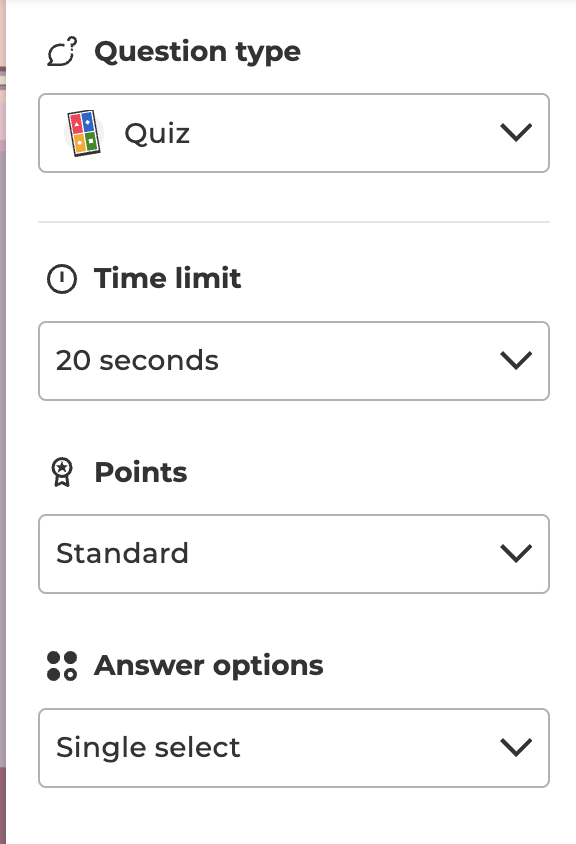
Task: Click the "Time limit" label
Action: coord(166,279)
